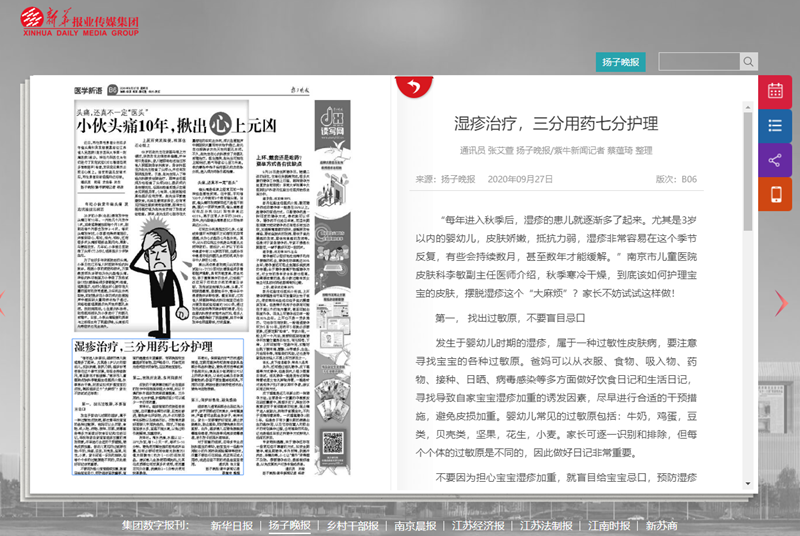
Task: Open 扬子晚报 in the footer
Action: (289, 526)
